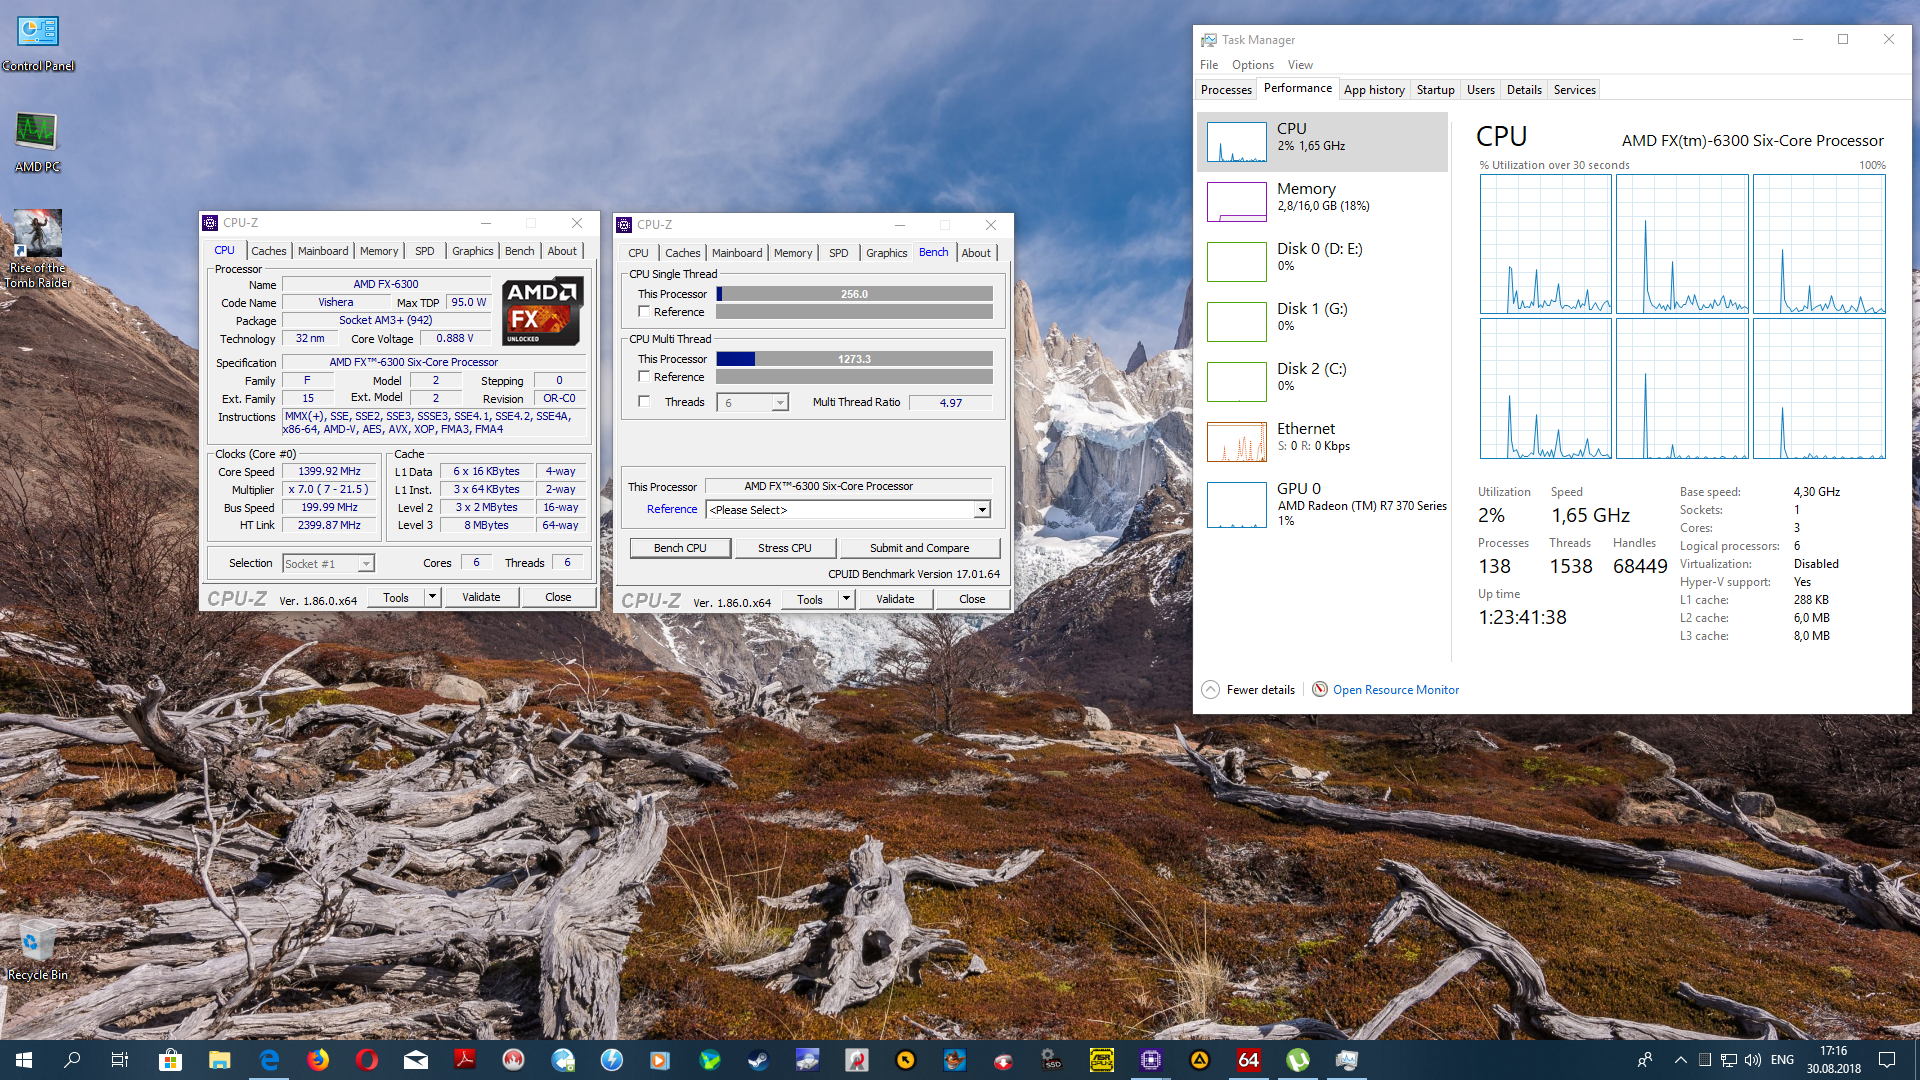Screen dimensions: 1920x1080
Task: Click Single Thread This Processor score bar
Action: pos(854,294)
